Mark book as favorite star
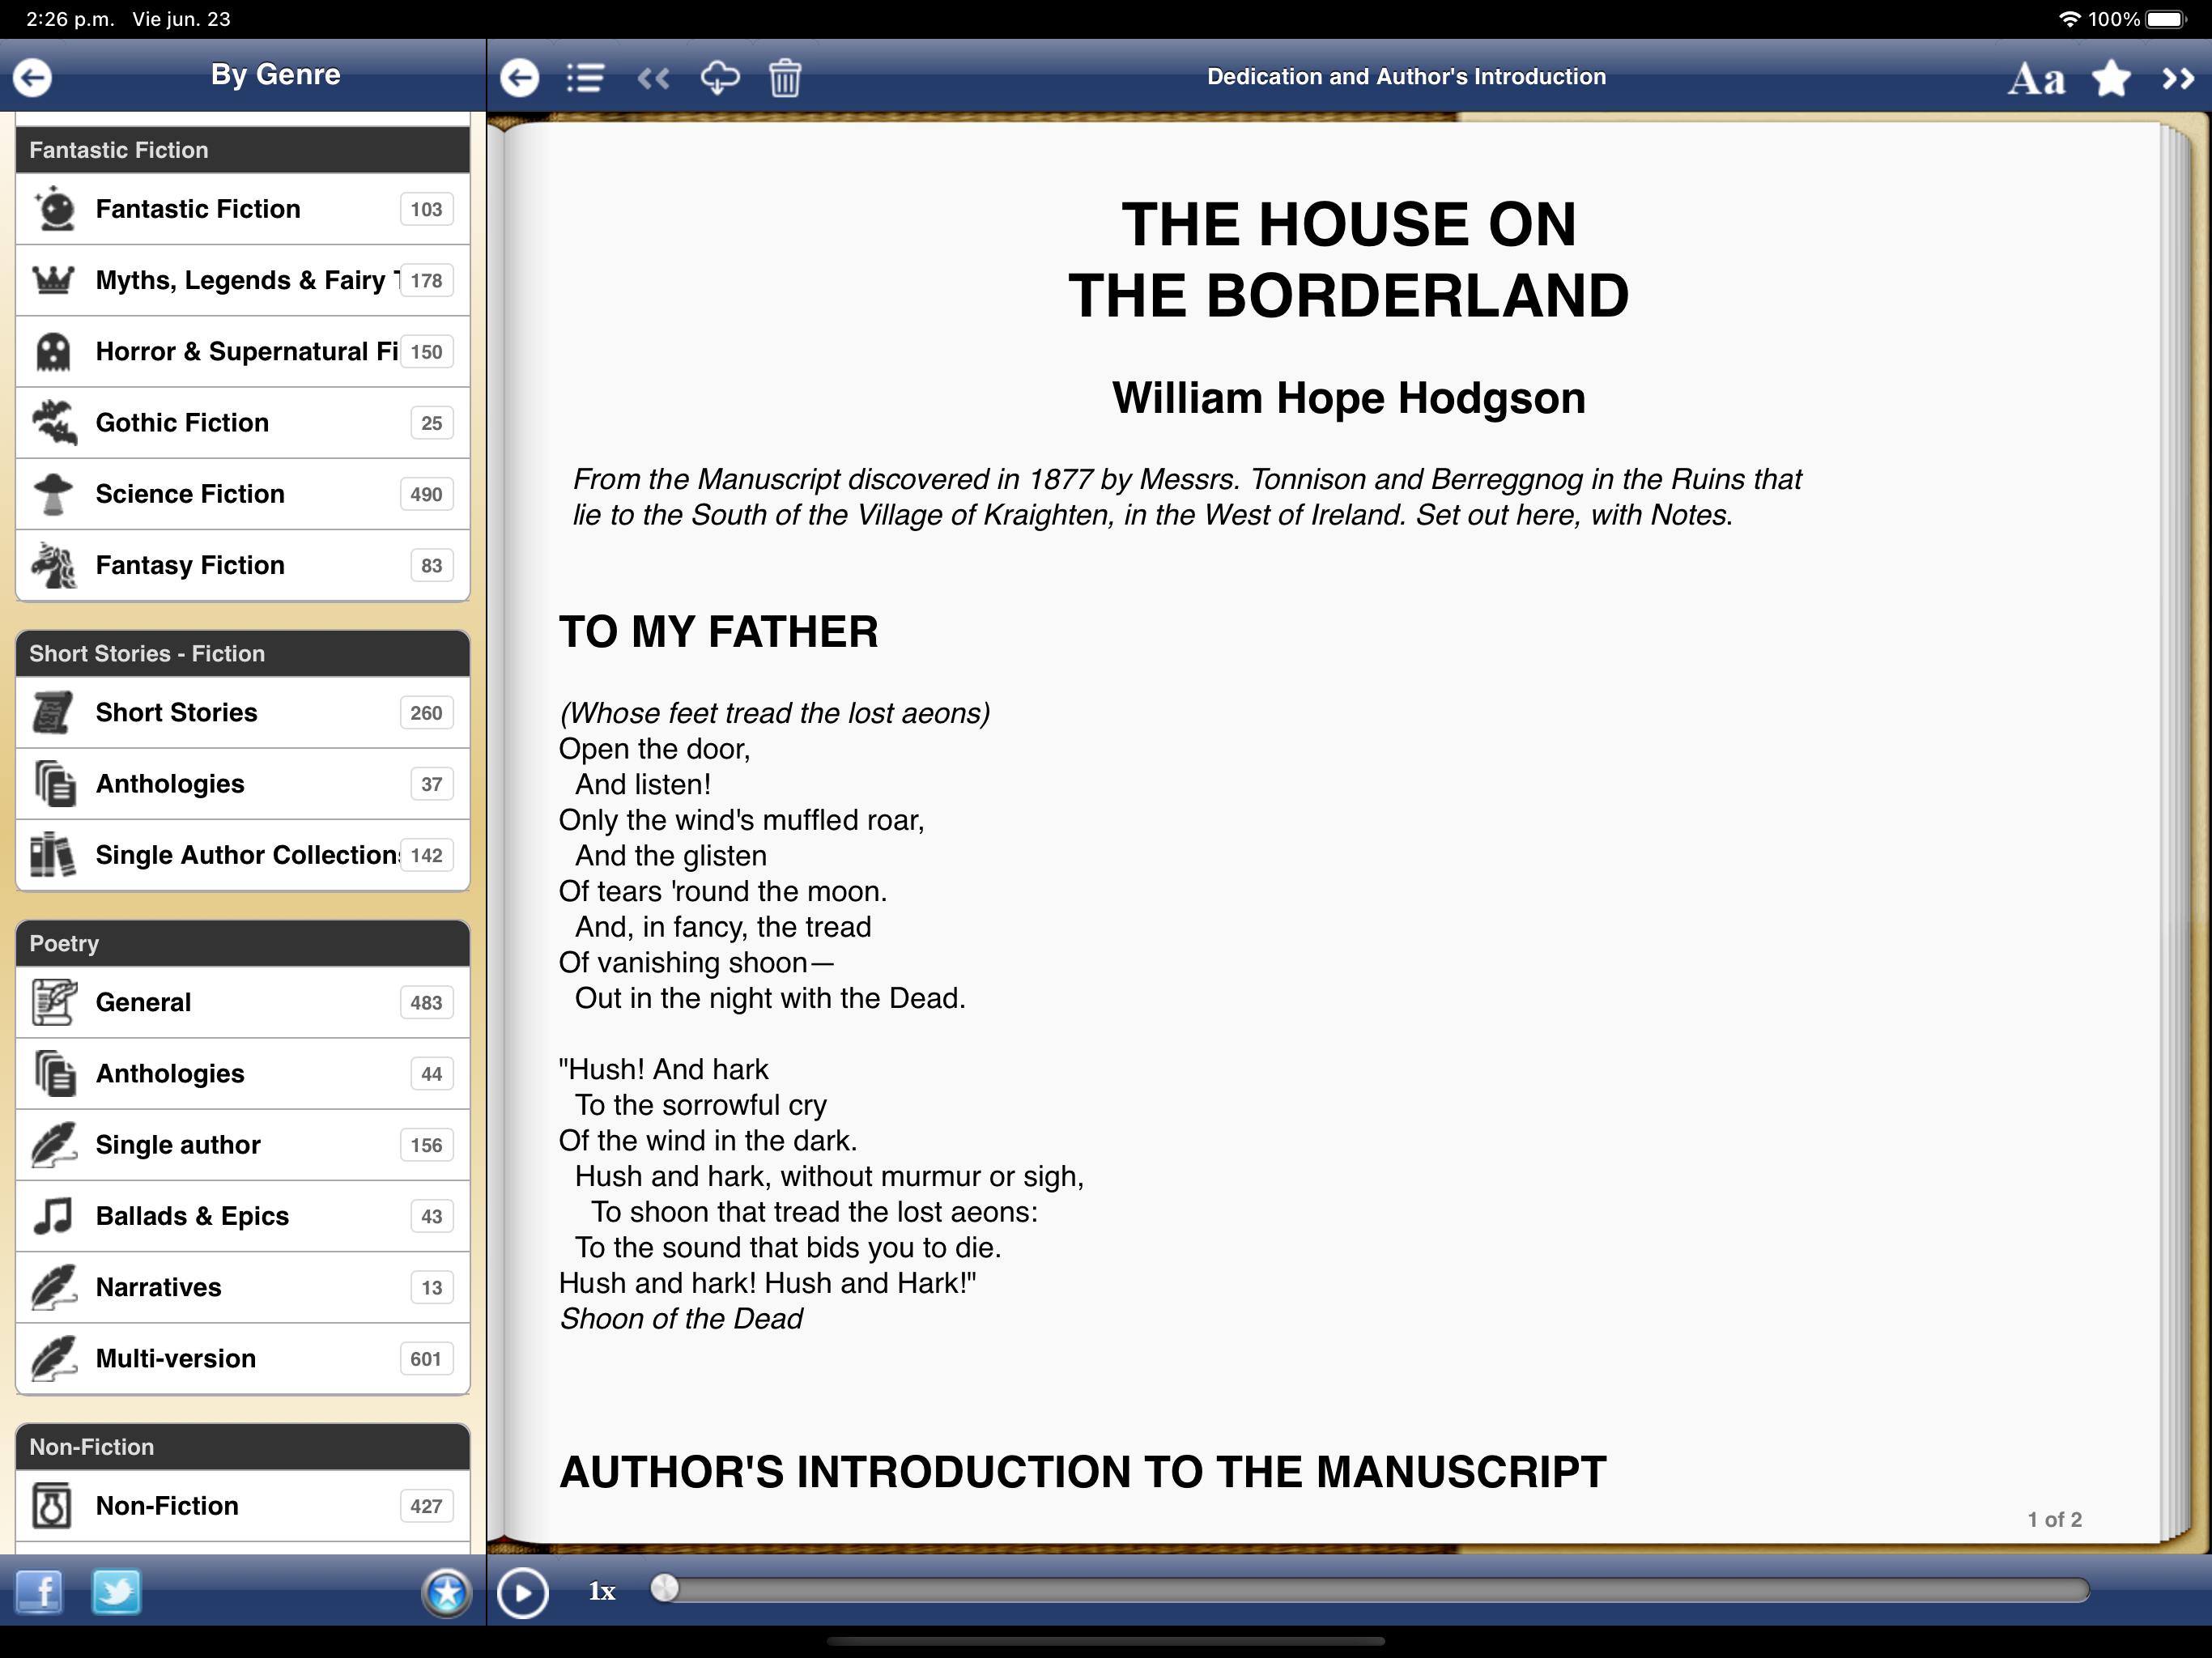 click(x=2111, y=77)
